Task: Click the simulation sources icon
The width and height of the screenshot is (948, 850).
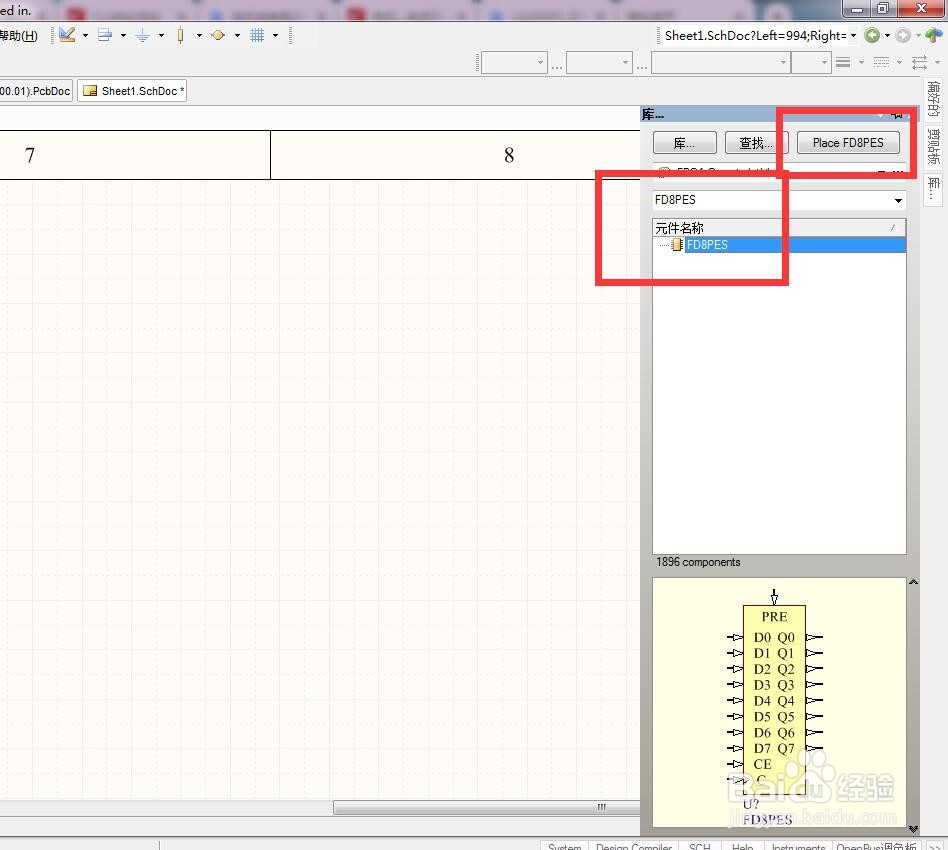Action: click(218, 36)
